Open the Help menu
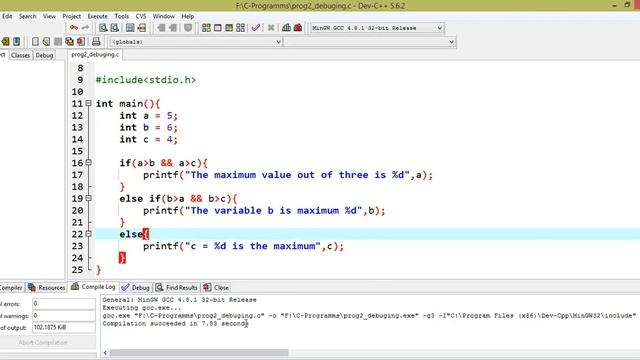Screen dimensions: 640x360 (x=187, y=16)
